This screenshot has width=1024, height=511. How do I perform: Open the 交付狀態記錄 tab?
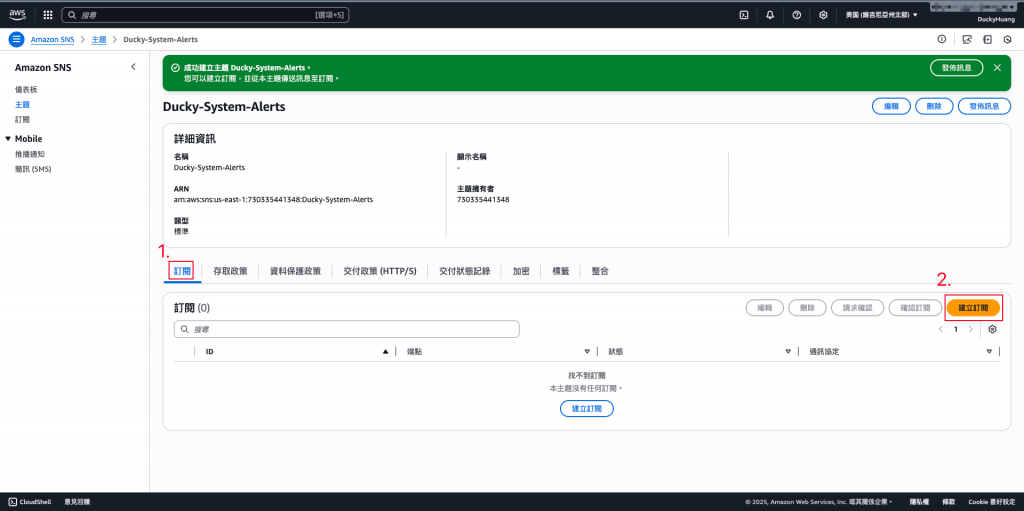[x=464, y=271]
